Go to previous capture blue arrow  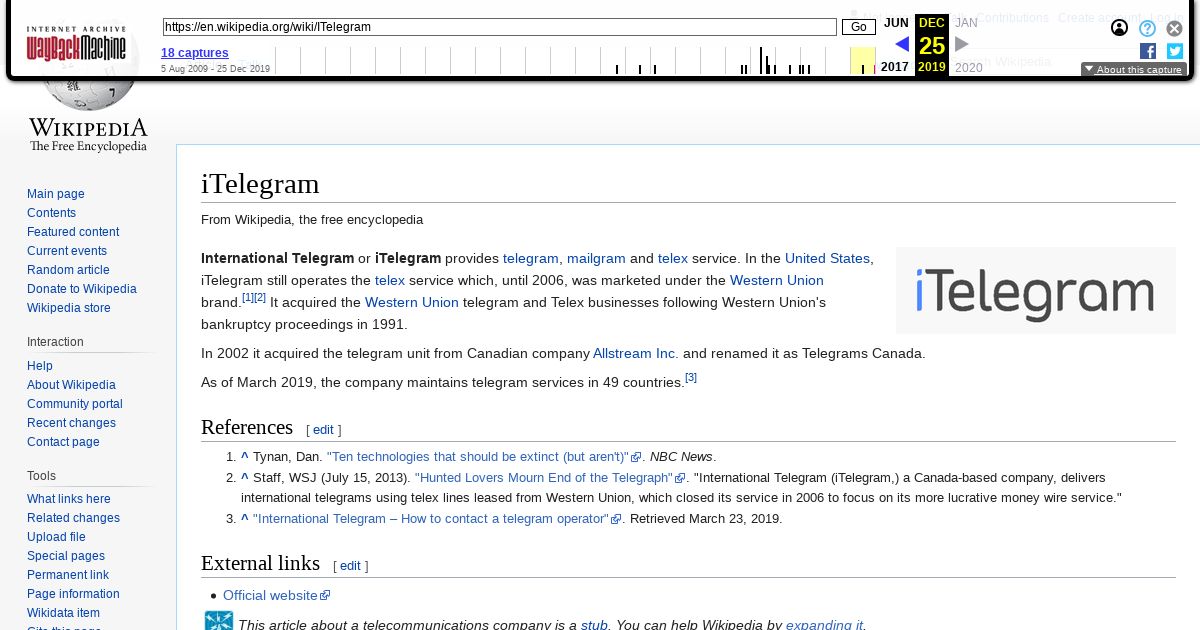tap(902, 44)
